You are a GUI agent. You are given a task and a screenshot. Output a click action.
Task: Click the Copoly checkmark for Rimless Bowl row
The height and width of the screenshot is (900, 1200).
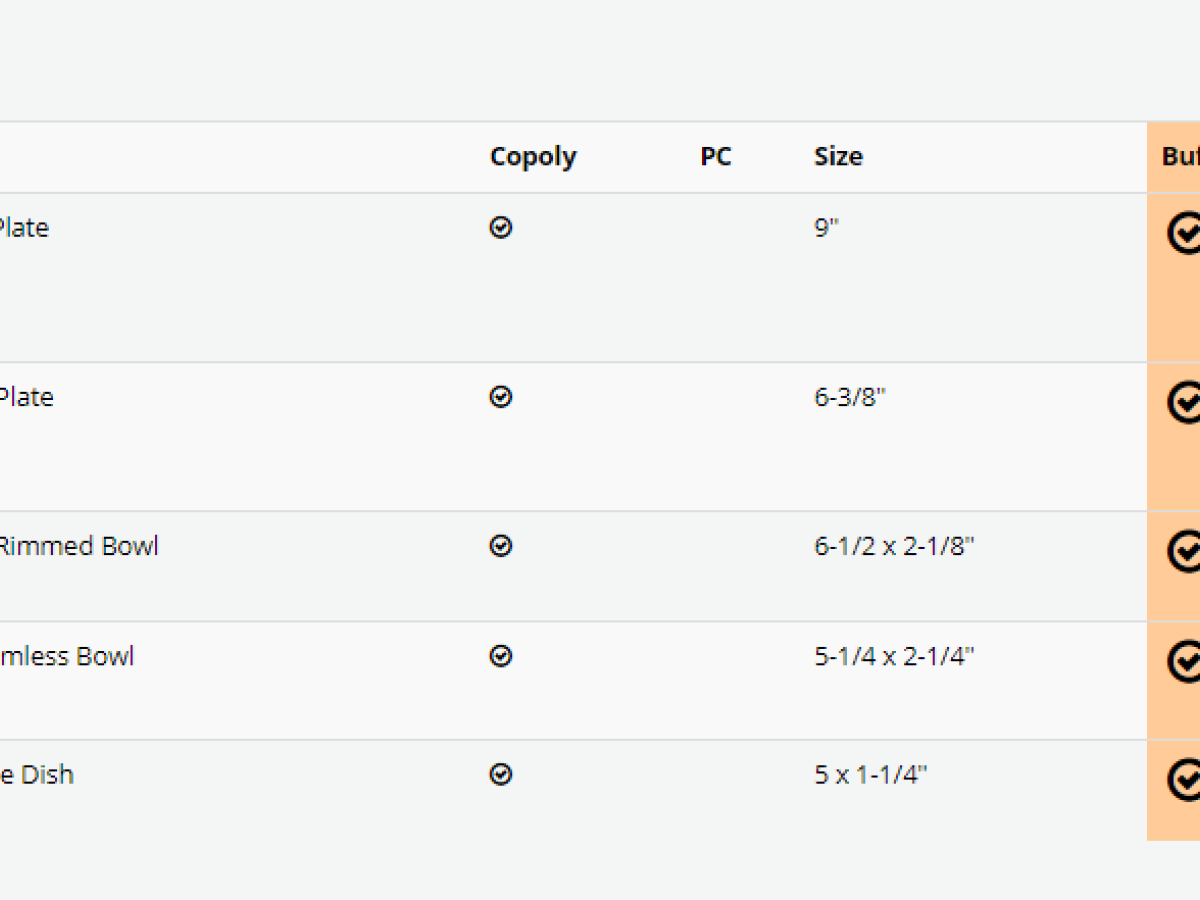click(501, 656)
